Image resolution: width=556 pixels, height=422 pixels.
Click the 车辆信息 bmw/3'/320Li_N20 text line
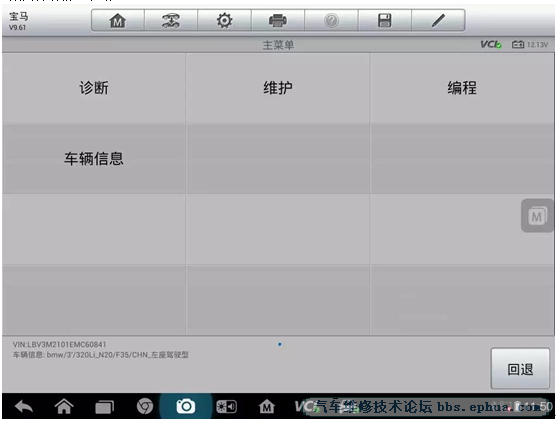pos(101,355)
